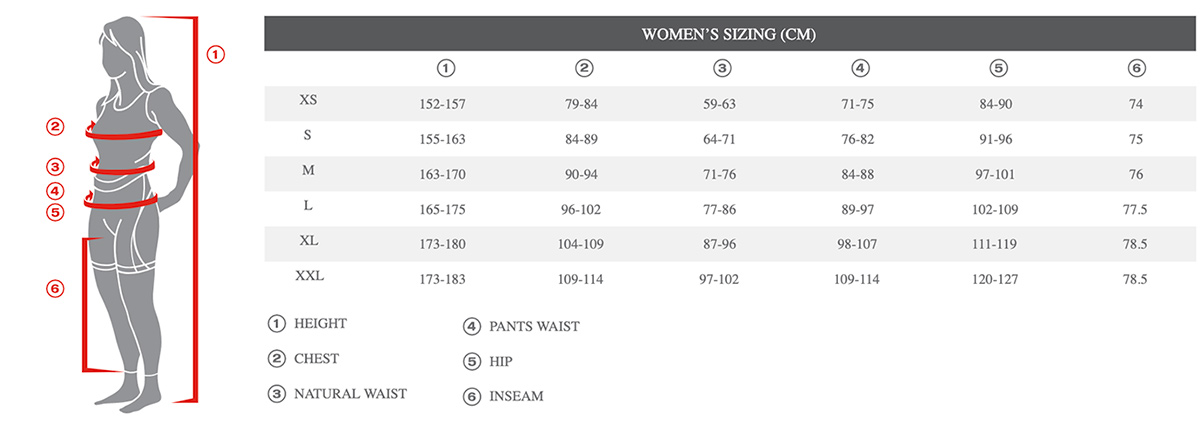Screen dimensions: 1200x431
Task: Click the 120-127 hip cell
Action: (x=997, y=279)
